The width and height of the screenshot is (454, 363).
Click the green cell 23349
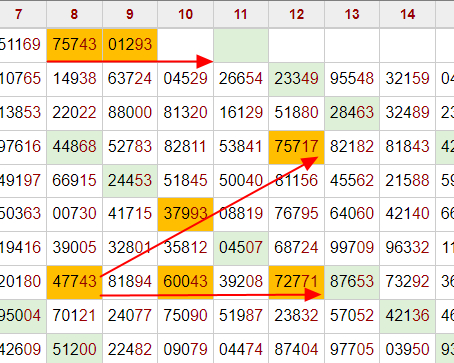pyautogui.click(x=297, y=79)
